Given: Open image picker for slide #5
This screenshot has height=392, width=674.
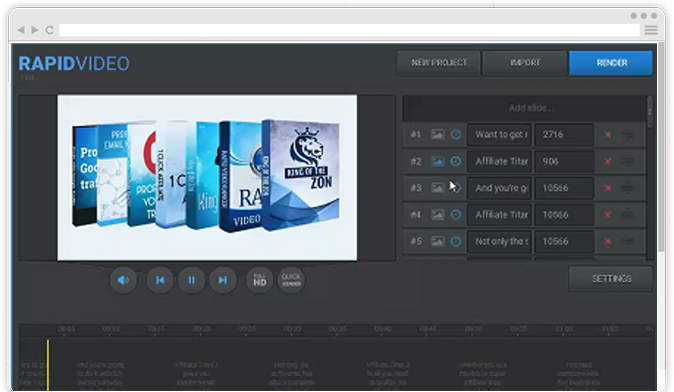Looking at the screenshot, I should click(x=438, y=241).
